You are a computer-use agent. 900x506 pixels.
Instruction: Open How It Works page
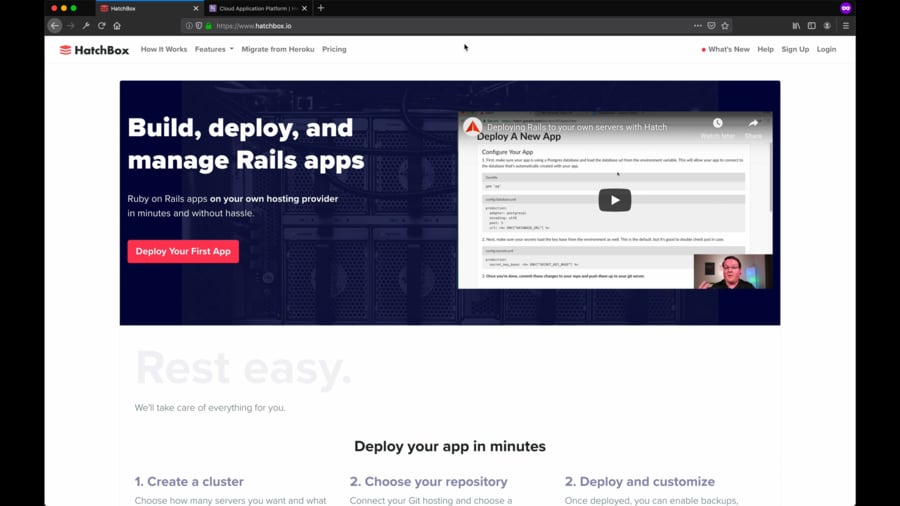[164, 49]
